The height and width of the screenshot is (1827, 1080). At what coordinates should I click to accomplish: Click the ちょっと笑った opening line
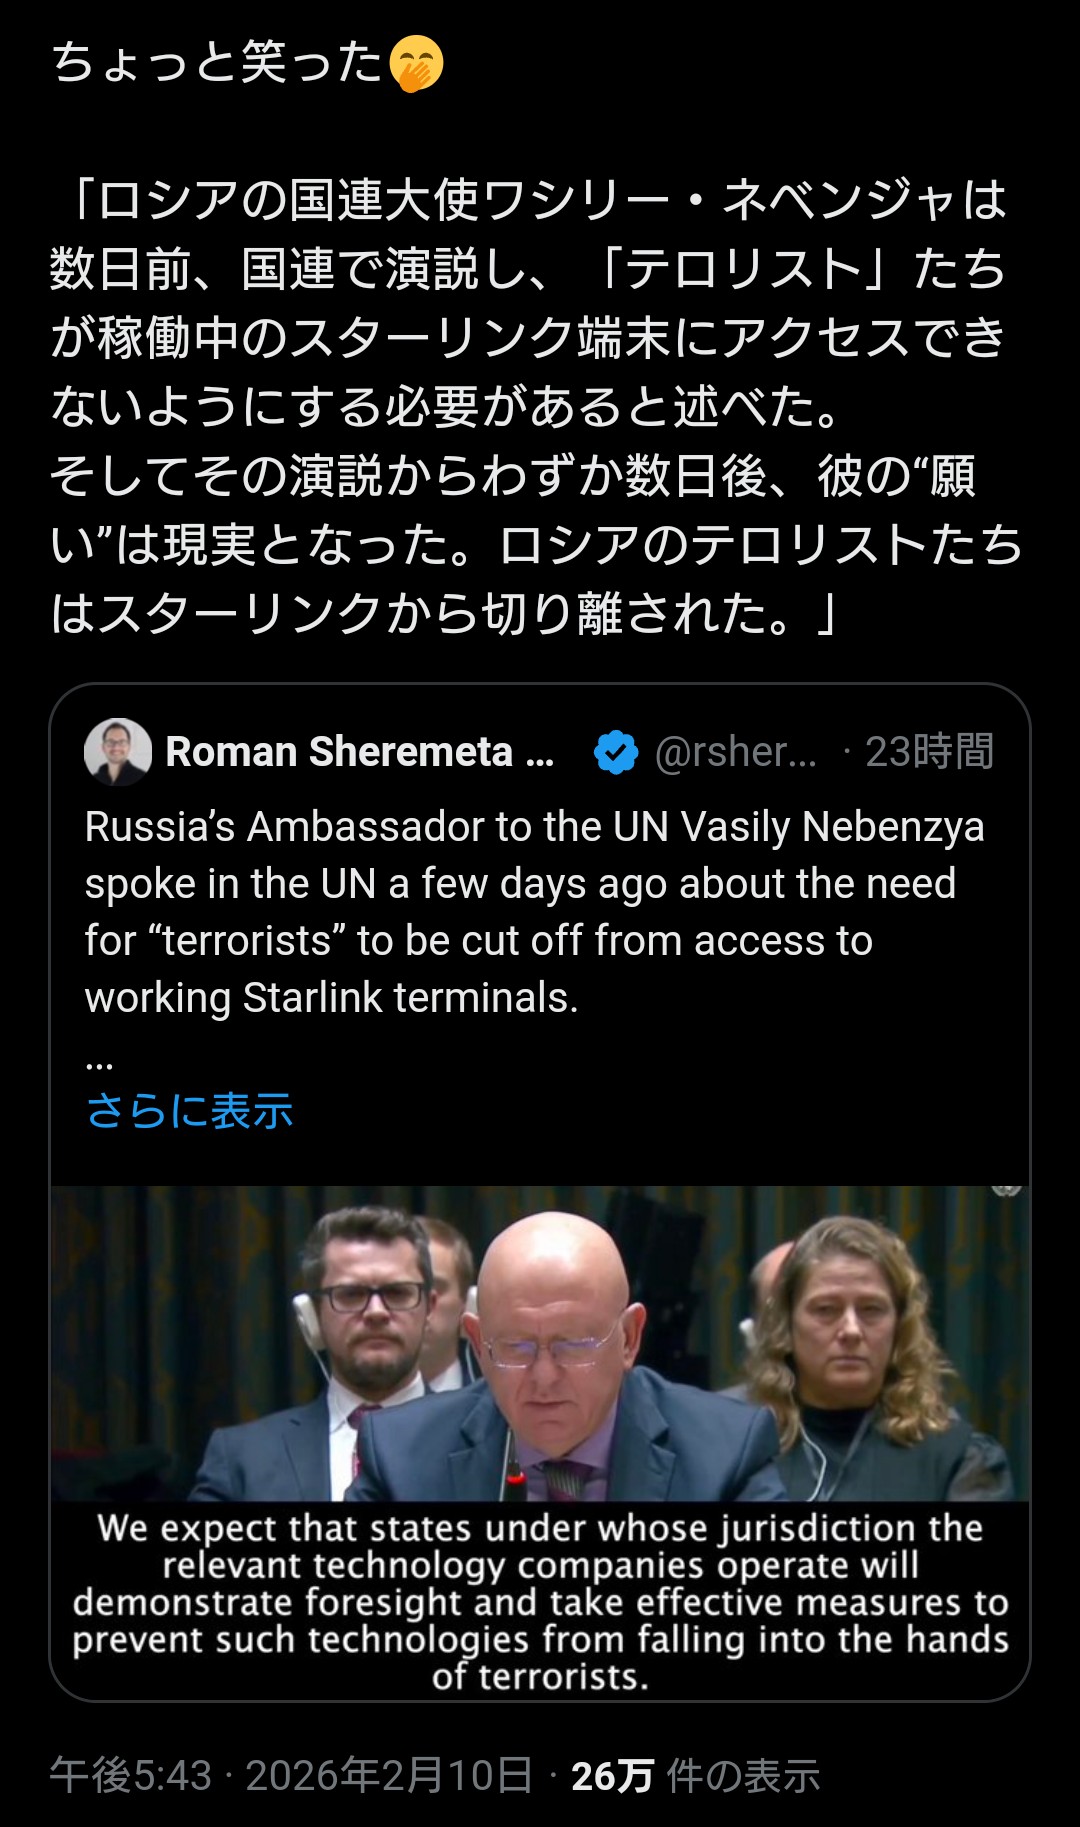coord(217,64)
